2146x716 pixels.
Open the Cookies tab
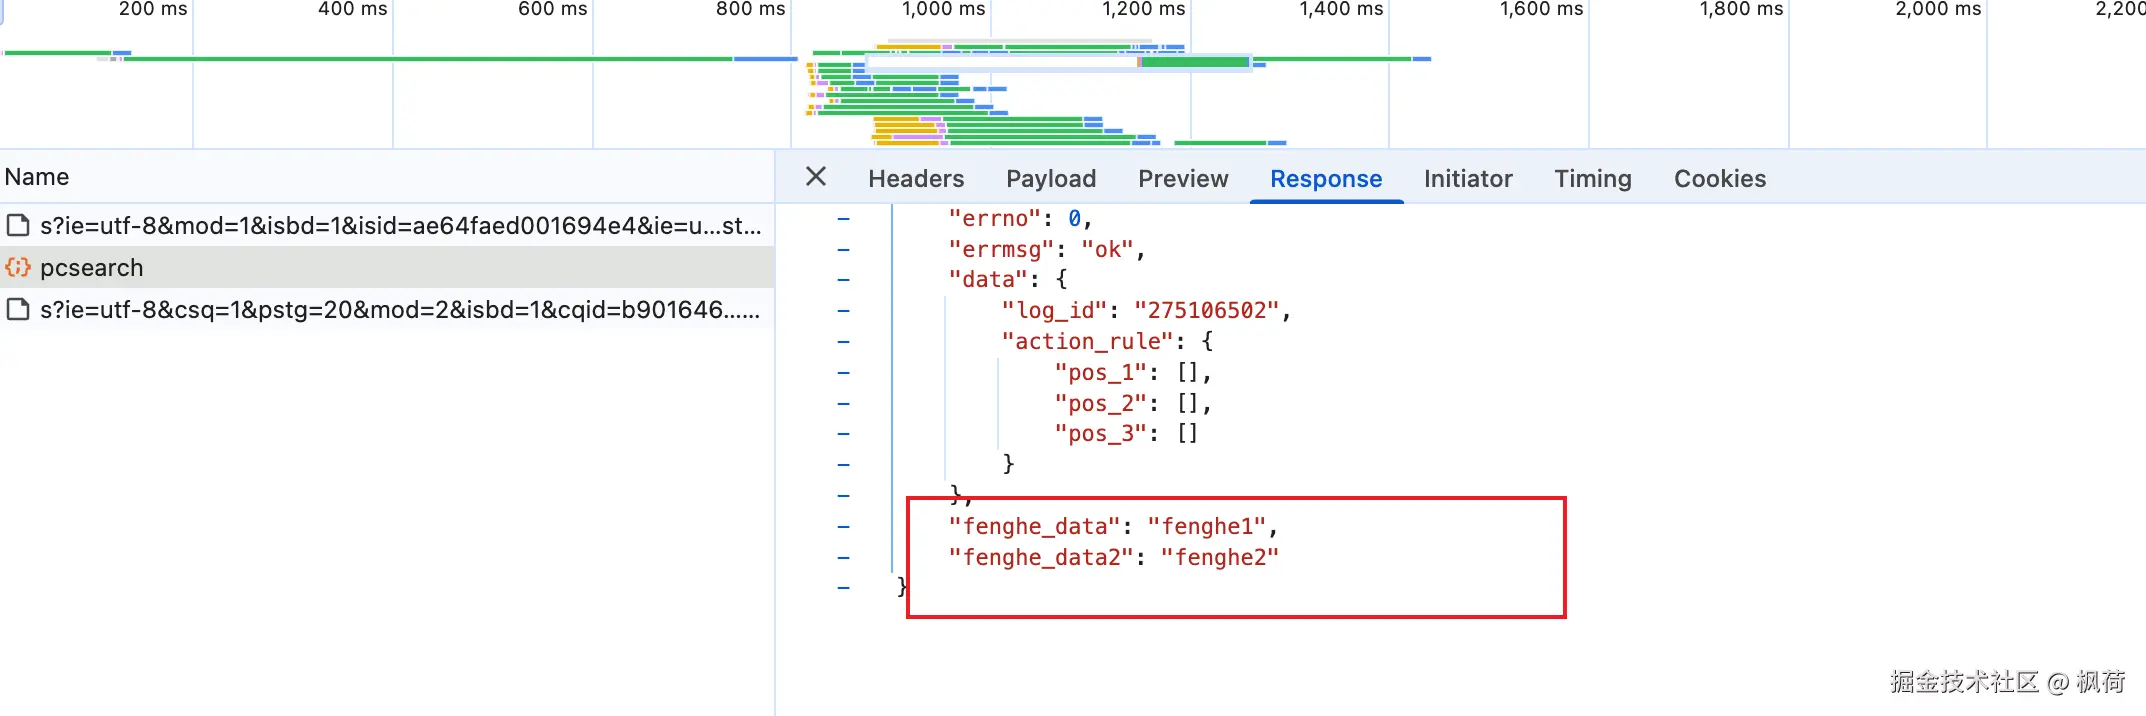click(1720, 178)
